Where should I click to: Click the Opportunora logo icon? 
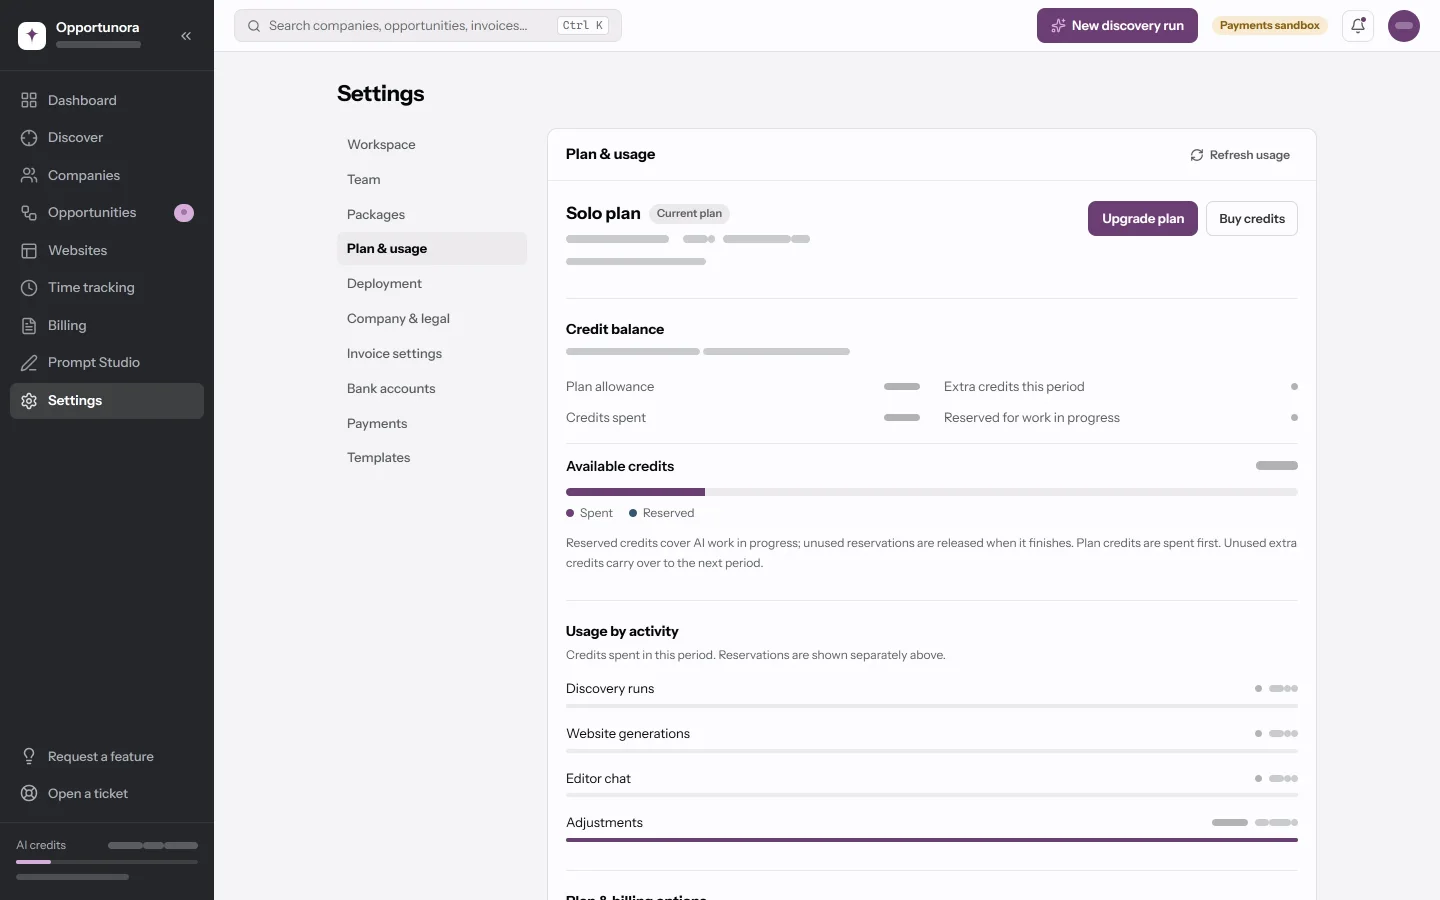32,35
